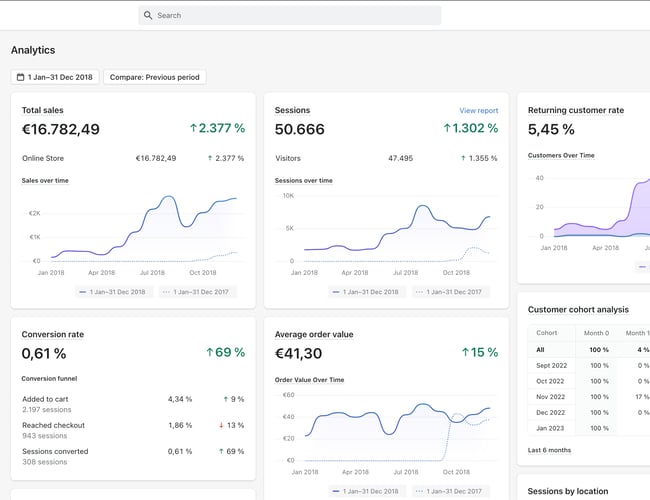Click the green up arrow beside Average order value 15 %
Screen dimensions: 650x500
pyautogui.click(x=464, y=352)
